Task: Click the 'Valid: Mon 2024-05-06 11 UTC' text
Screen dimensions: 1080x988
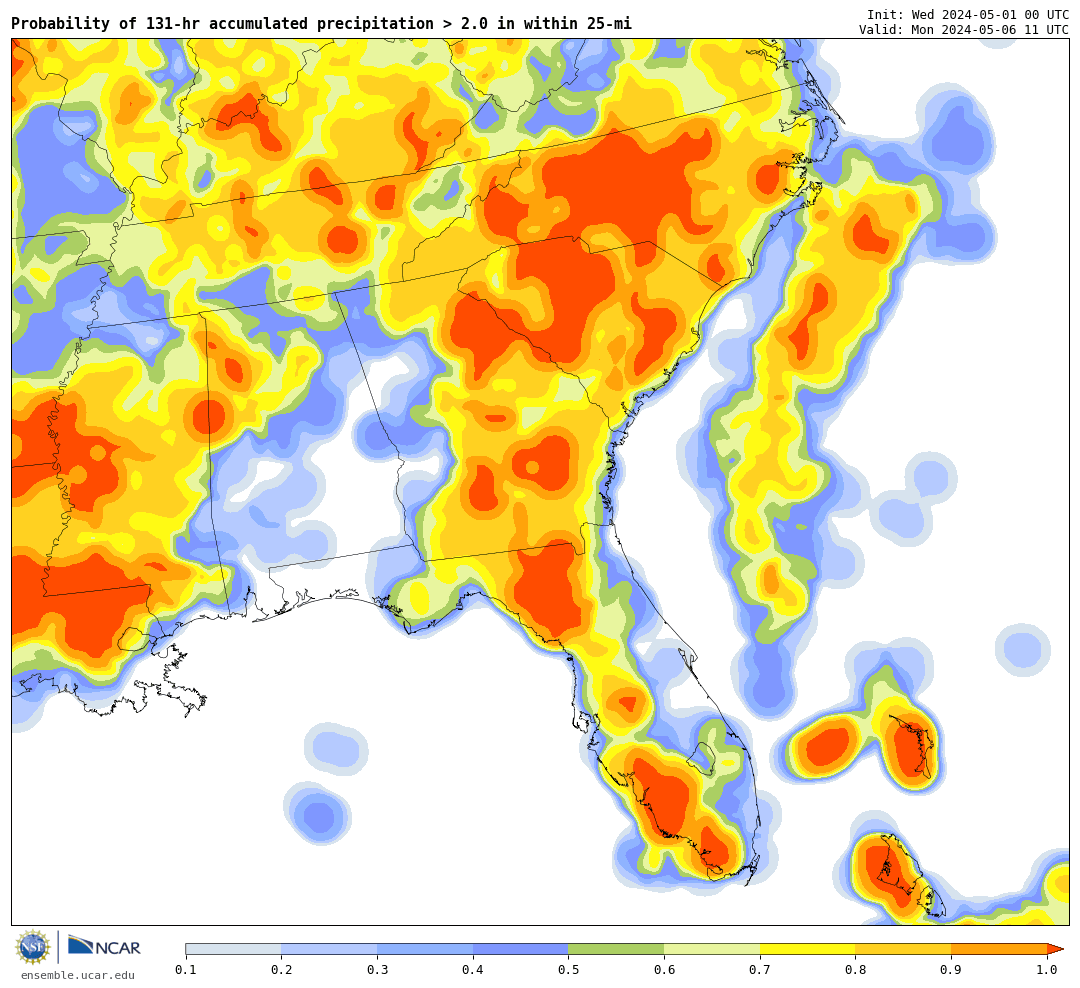Action: (964, 30)
